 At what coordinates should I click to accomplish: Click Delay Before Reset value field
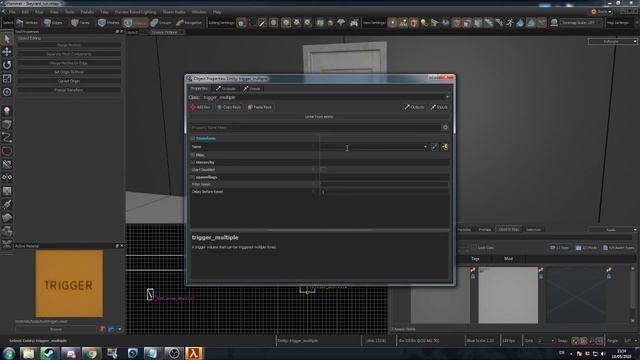click(x=384, y=192)
